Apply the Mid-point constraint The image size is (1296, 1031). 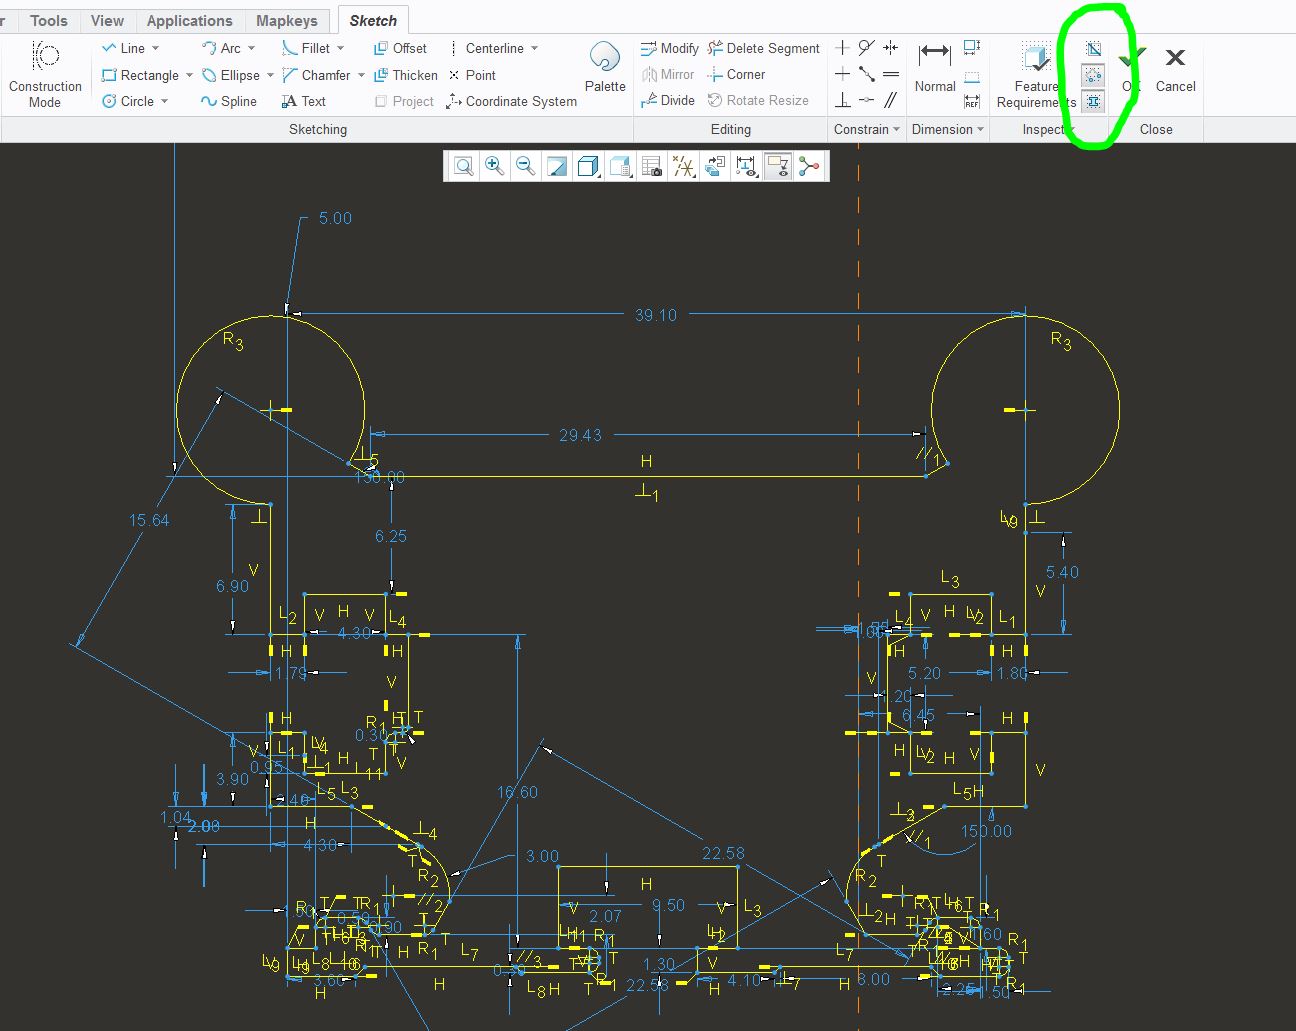pyautogui.click(x=867, y=74)
